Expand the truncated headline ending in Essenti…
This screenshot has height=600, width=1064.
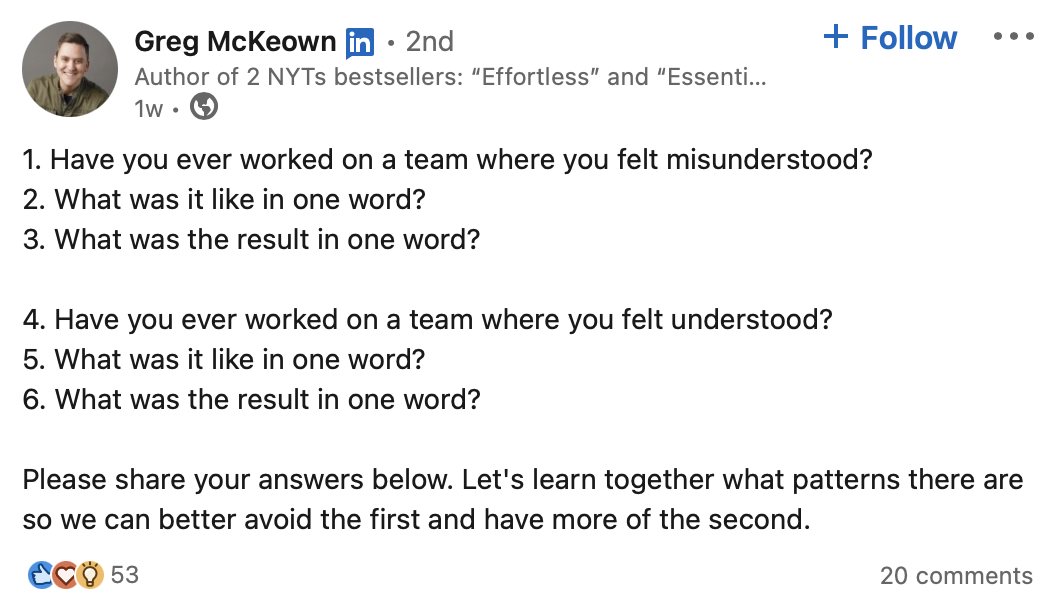pyautogui.click(x=720, y=73)
